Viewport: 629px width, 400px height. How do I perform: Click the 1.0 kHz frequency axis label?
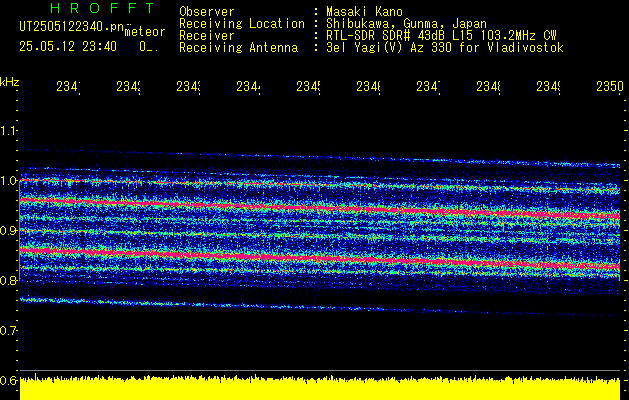[x=8, y=181]
